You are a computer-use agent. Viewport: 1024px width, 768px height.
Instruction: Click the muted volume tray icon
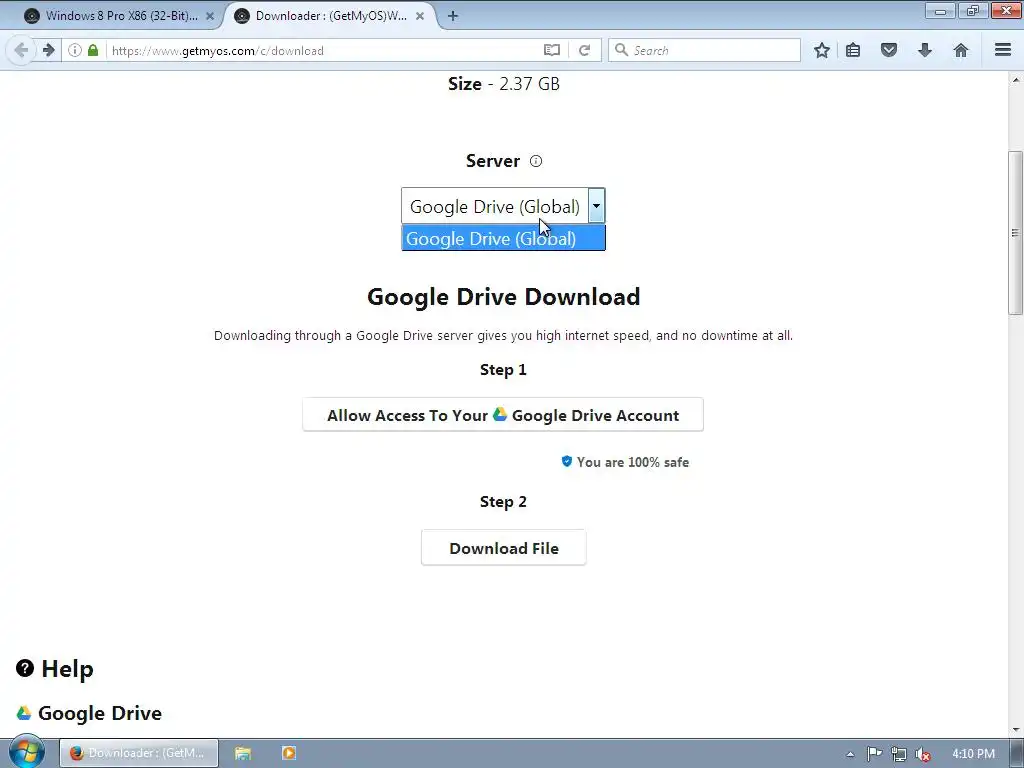pyautogui.click(x=922, y=754)
